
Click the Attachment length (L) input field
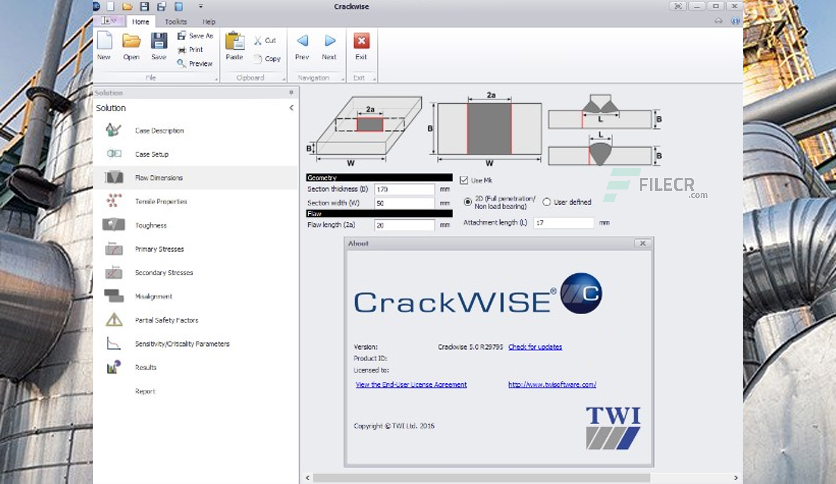tap(564, 223)
